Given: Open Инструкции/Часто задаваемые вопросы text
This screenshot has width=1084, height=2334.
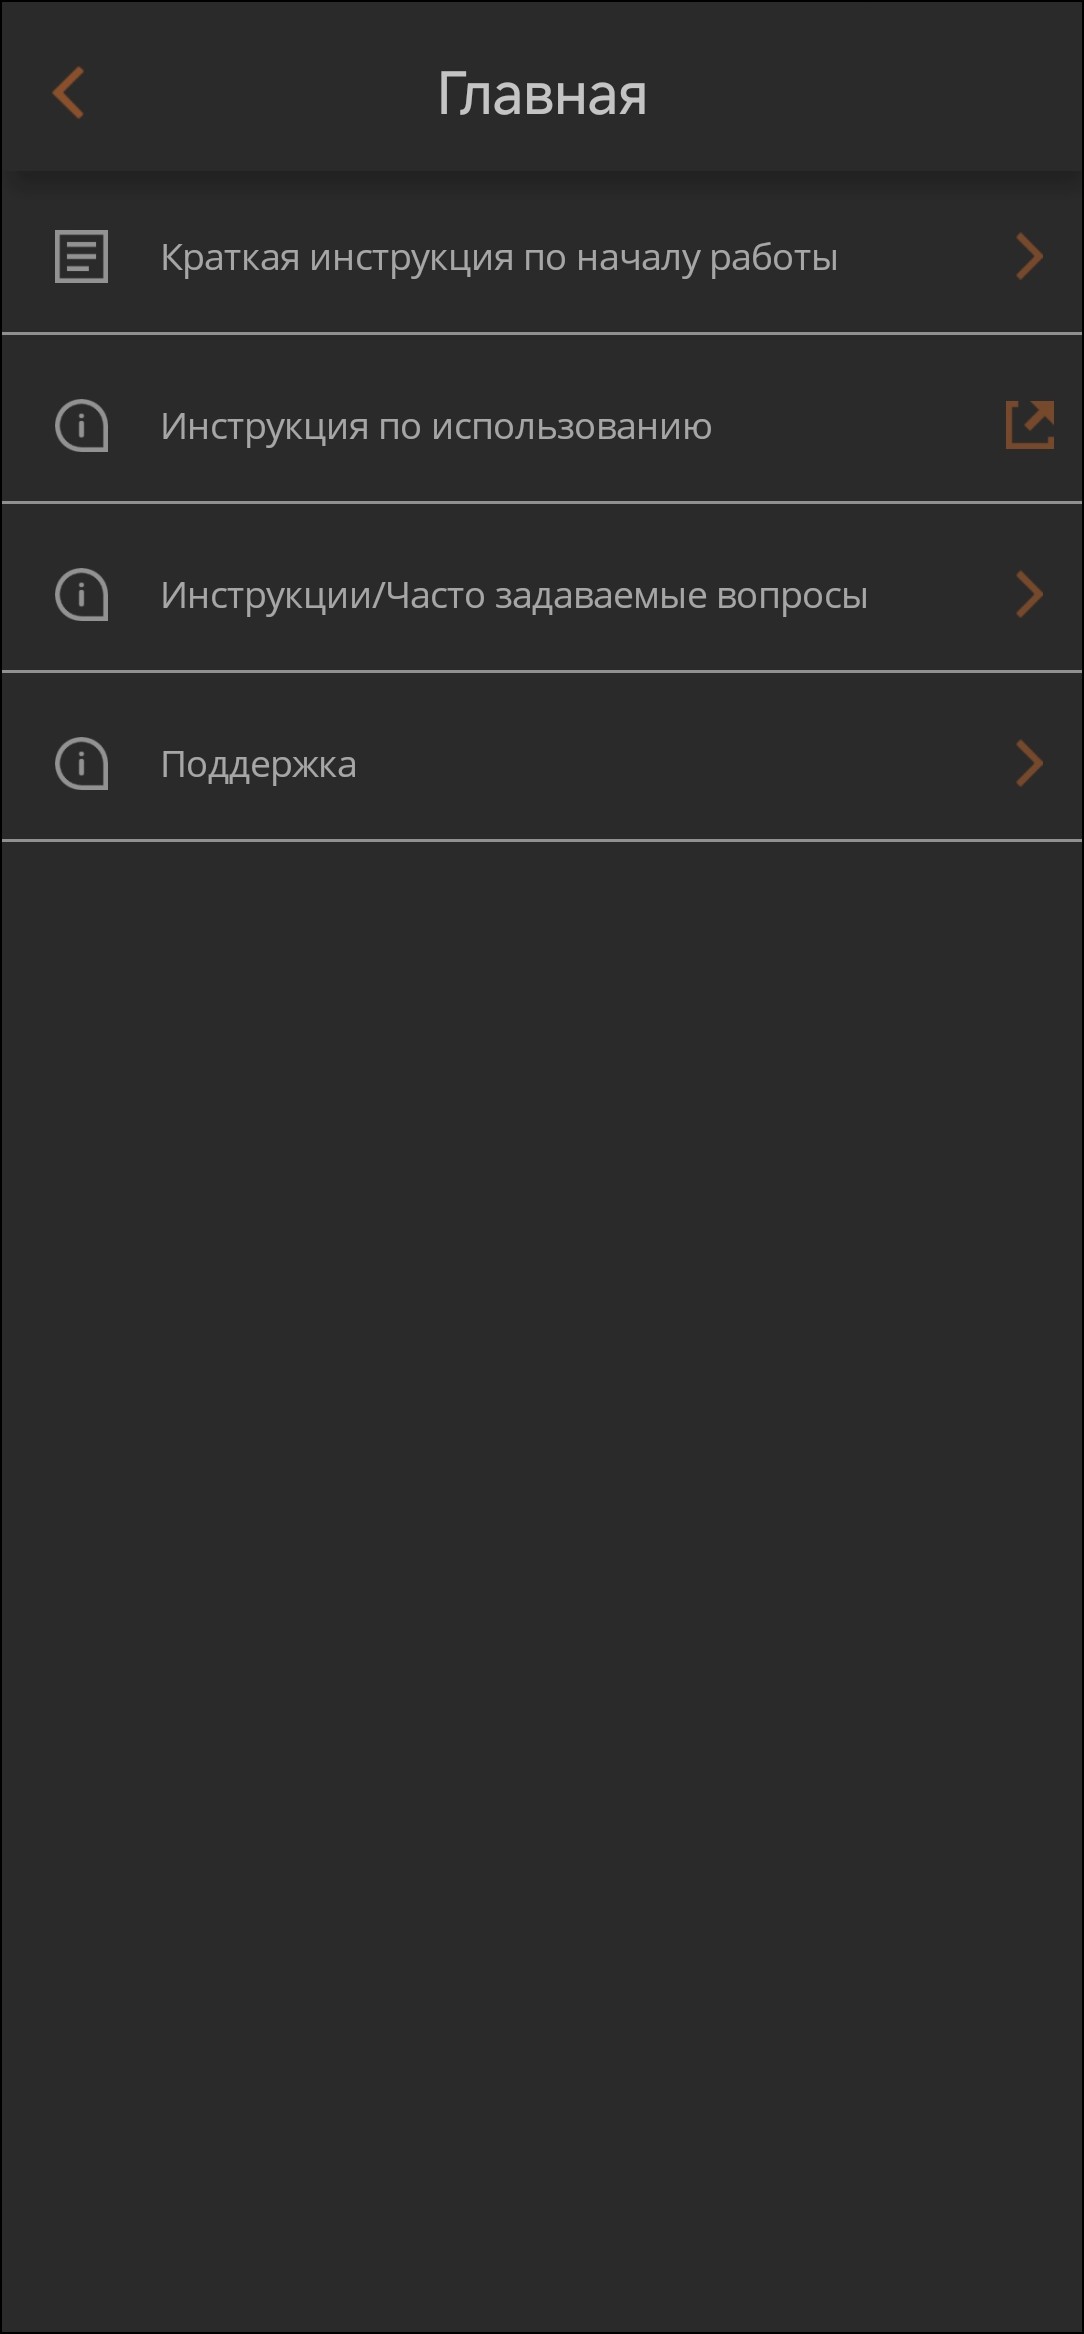Looking at the screenshot, I should (x=514, y=596).
